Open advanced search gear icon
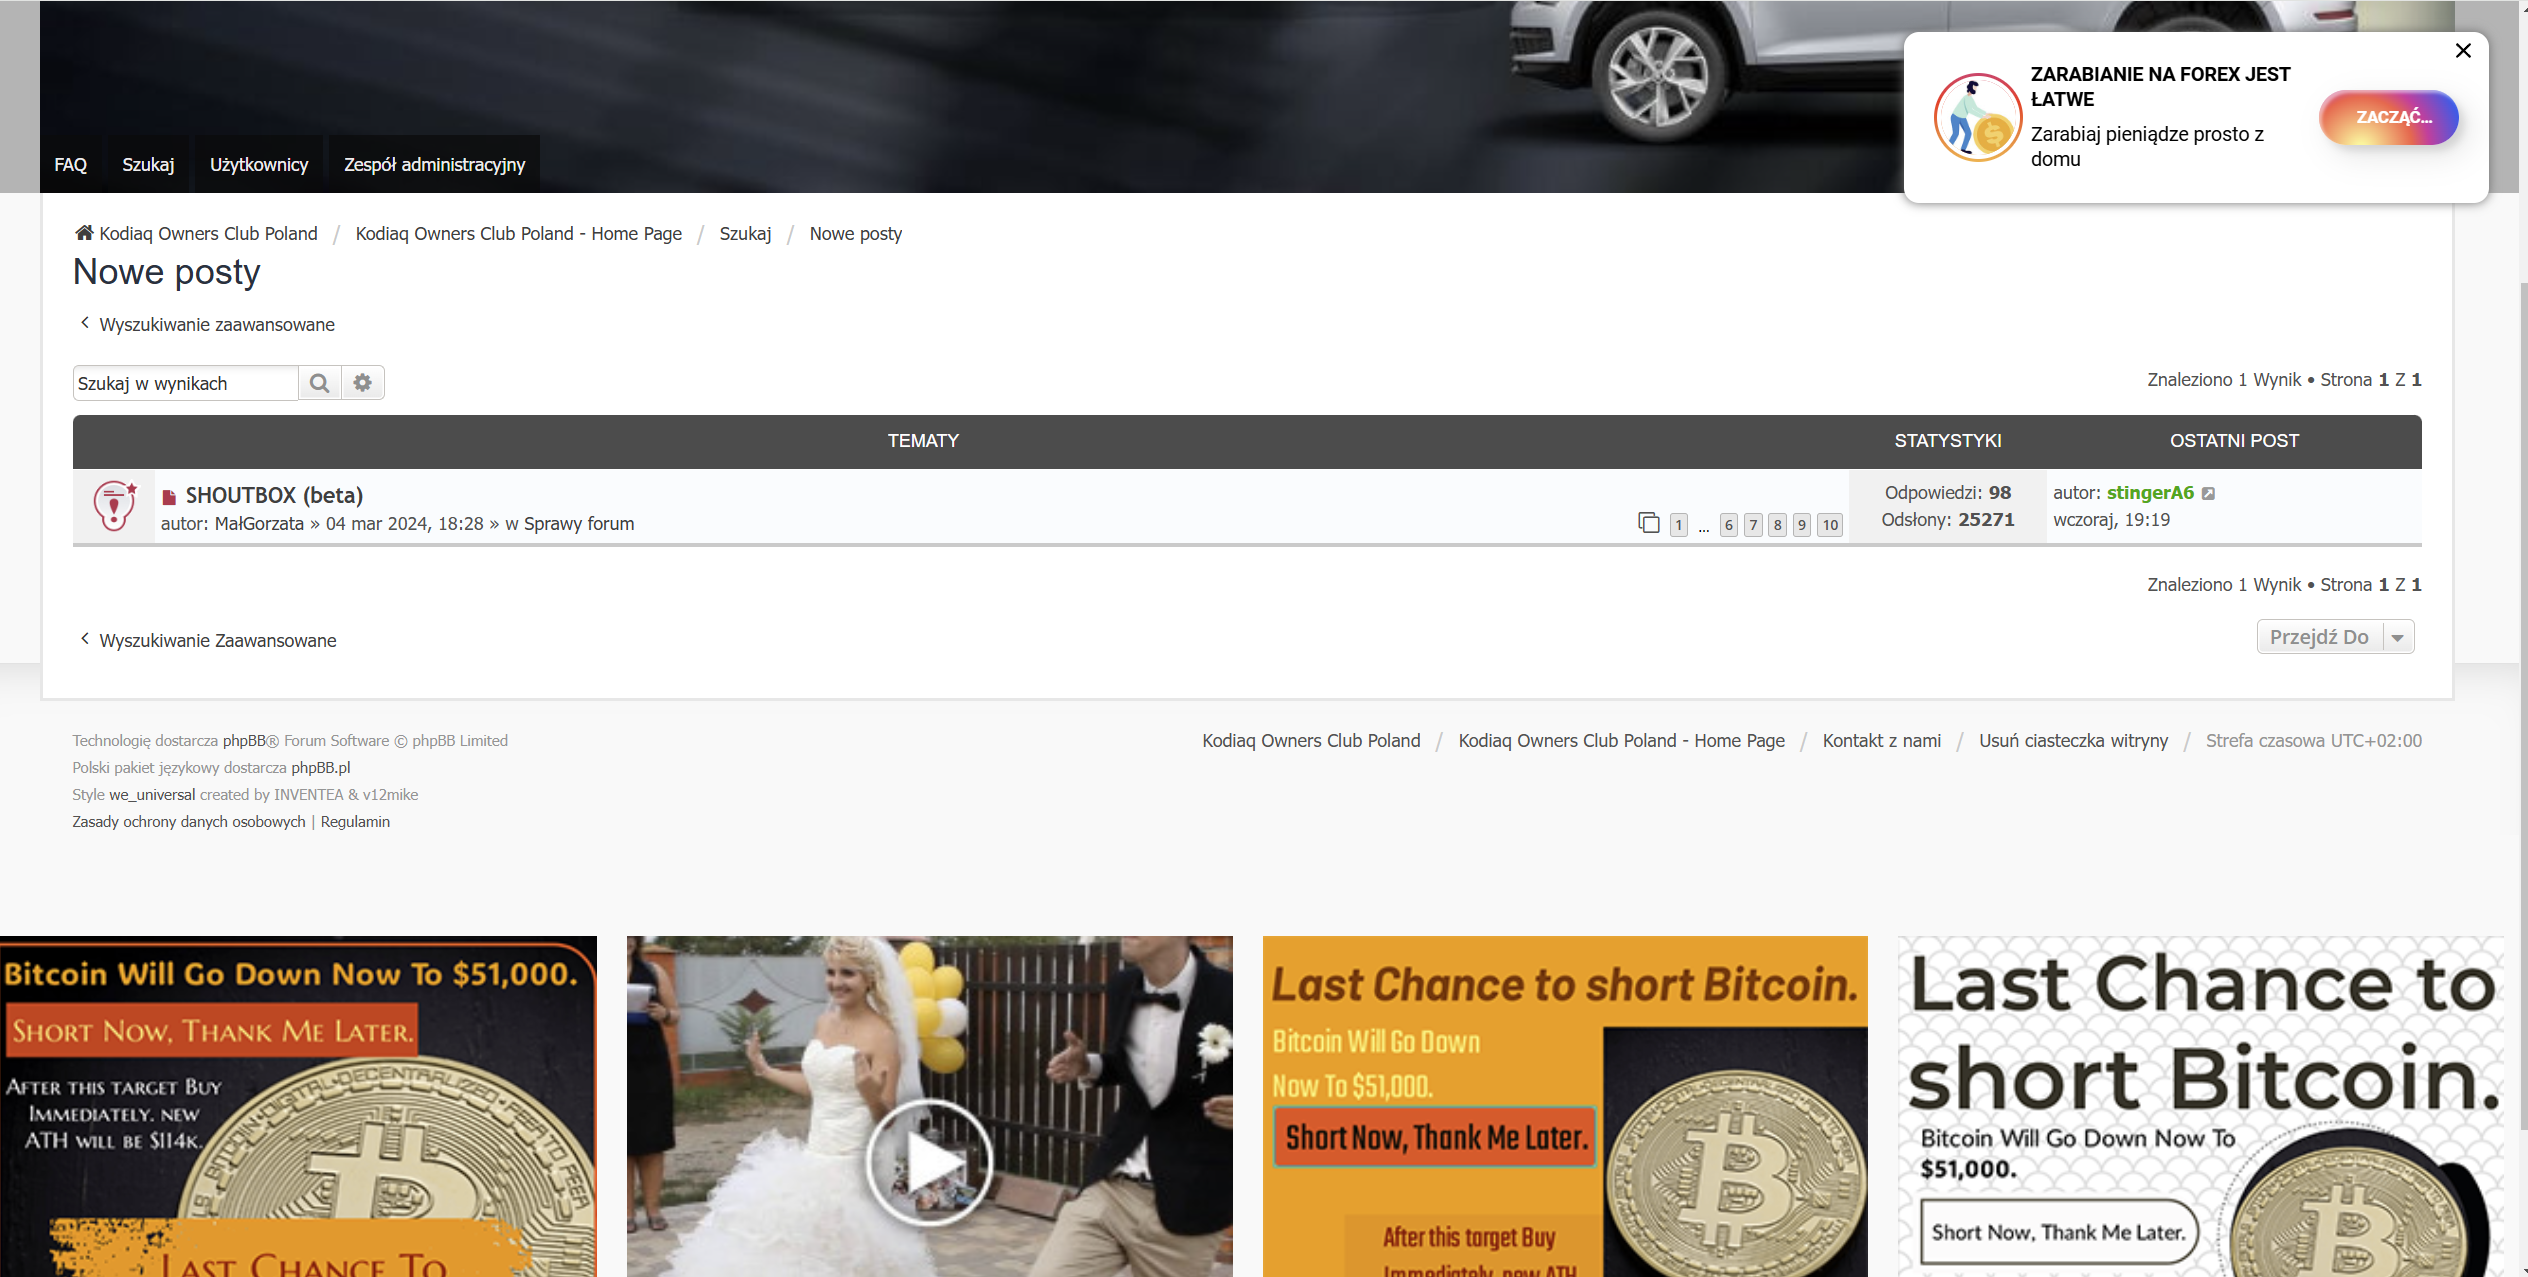The width and height of the screenshot is (2528, 1277). point(363,383)
